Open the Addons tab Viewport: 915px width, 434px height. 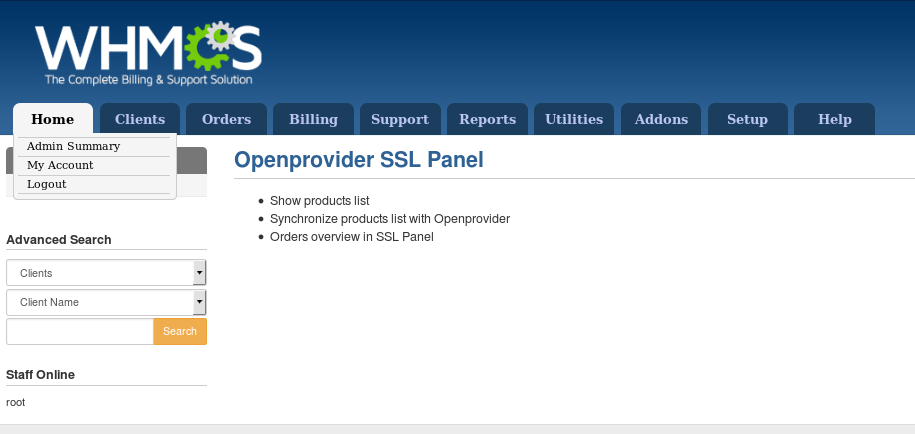click(661, 119)
